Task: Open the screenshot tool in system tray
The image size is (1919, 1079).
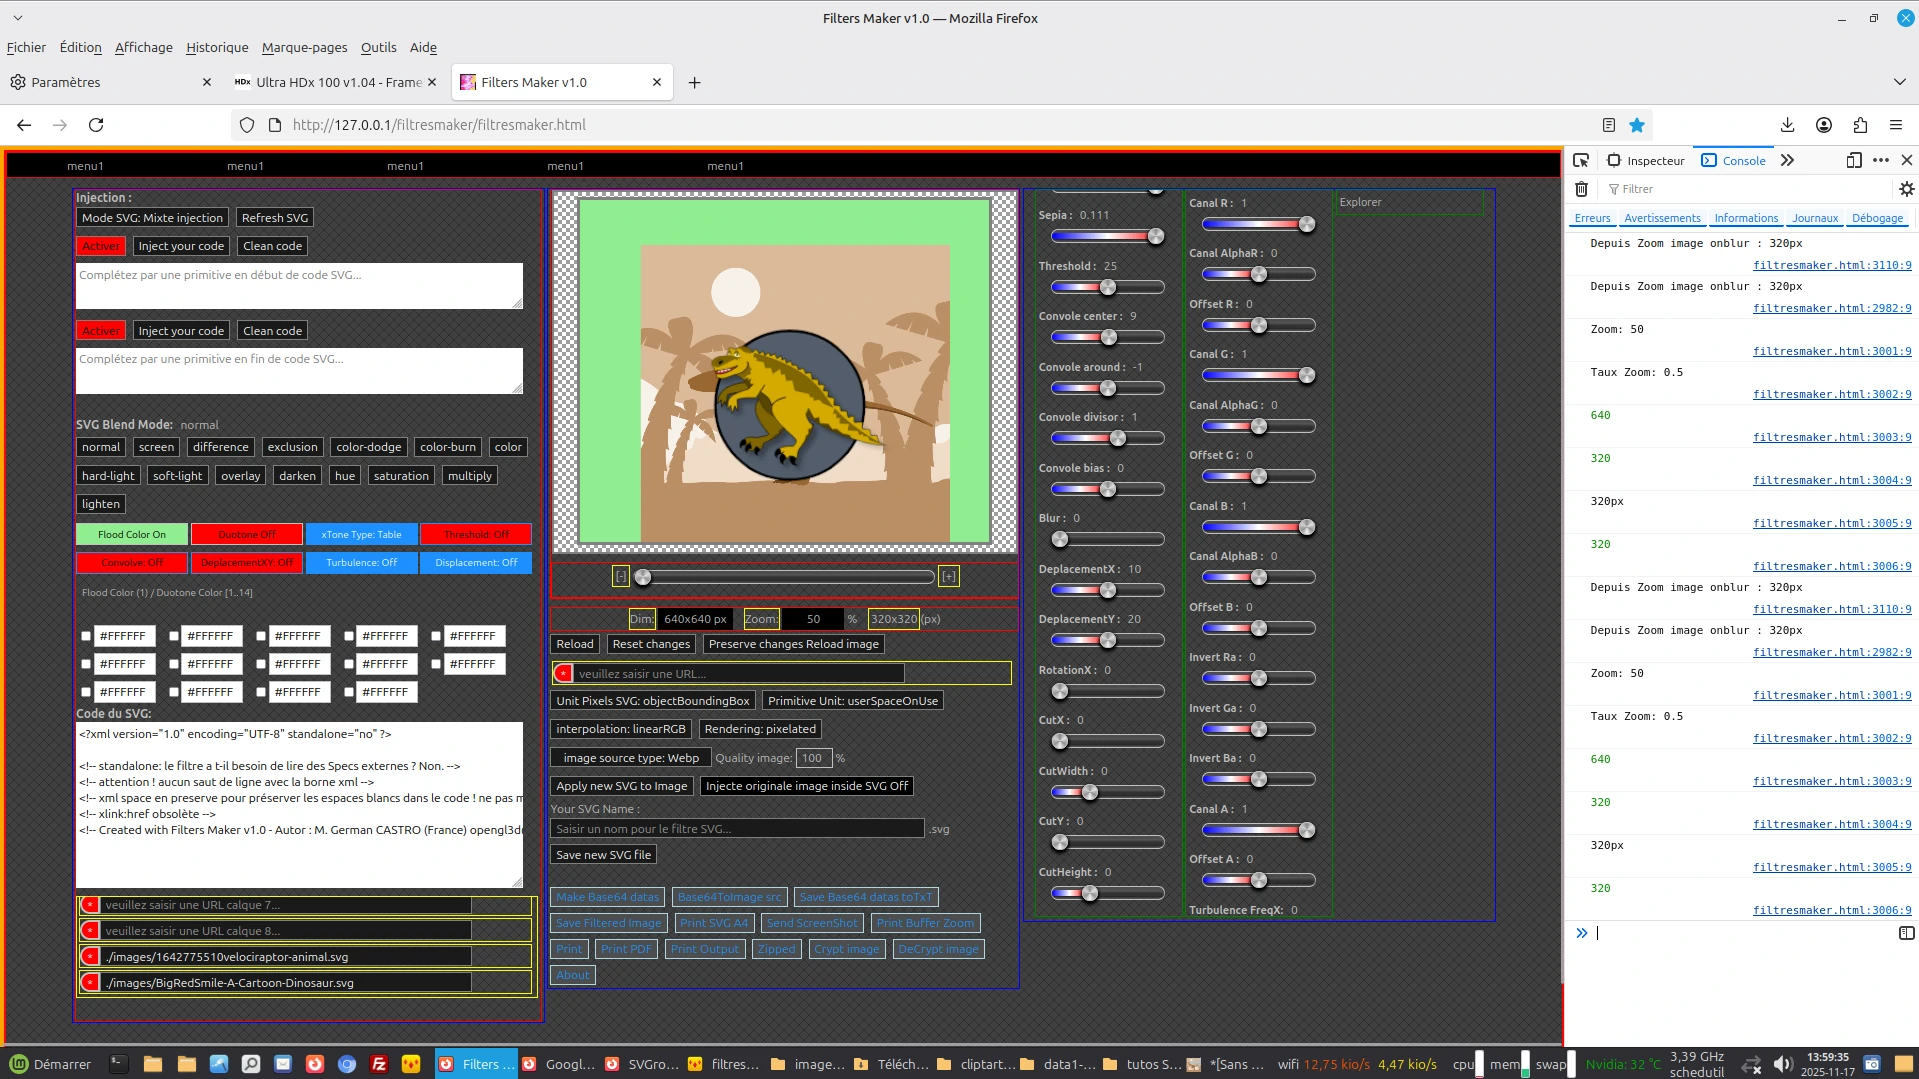Action: [1872, 1064]
